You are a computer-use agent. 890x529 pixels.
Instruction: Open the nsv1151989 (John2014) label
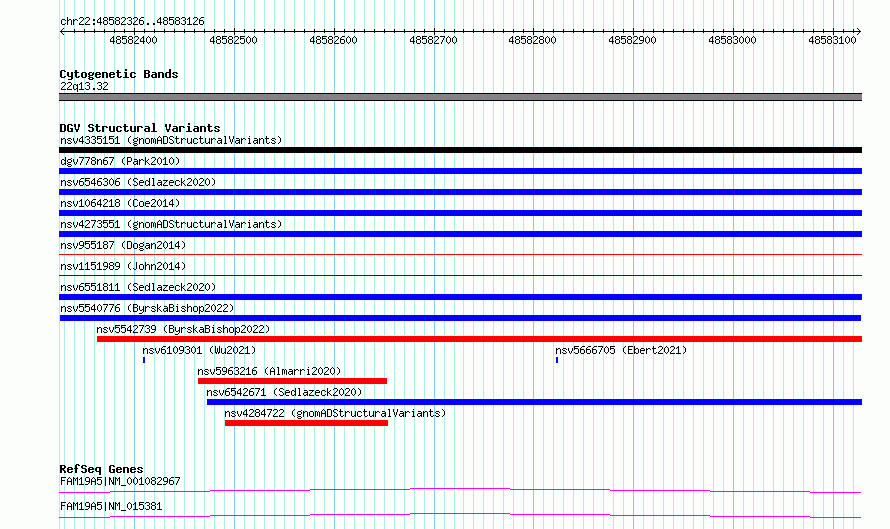(x=123, y=266)
